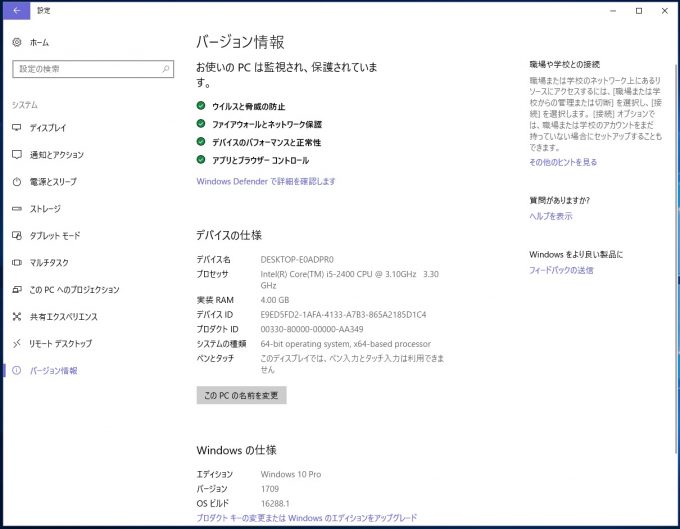
Task: Open ヘルプを表示 link
Action: [x=551, y=216]
